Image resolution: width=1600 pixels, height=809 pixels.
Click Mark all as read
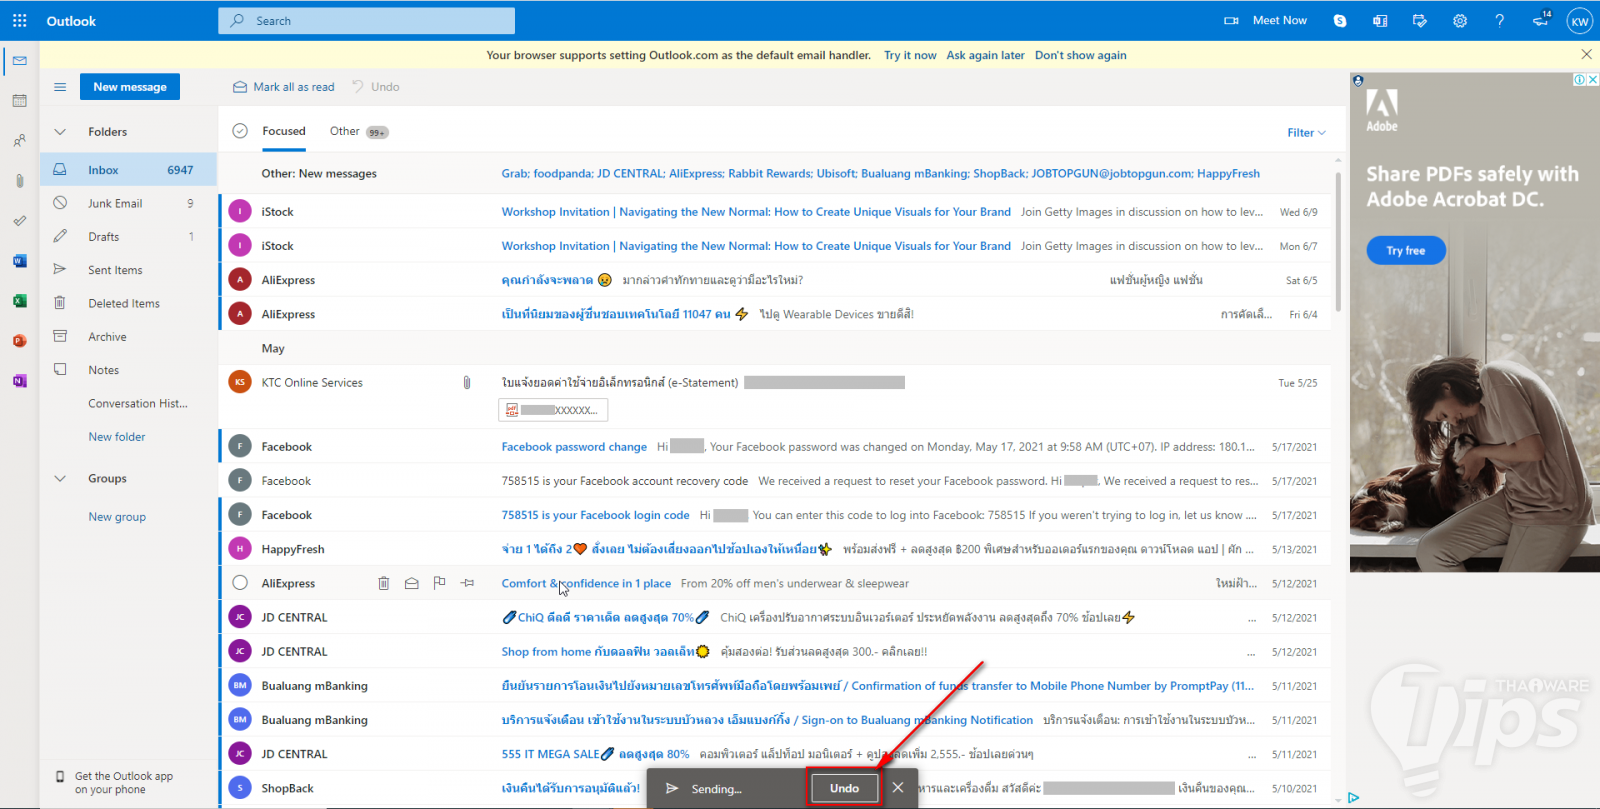coord(284,87)
